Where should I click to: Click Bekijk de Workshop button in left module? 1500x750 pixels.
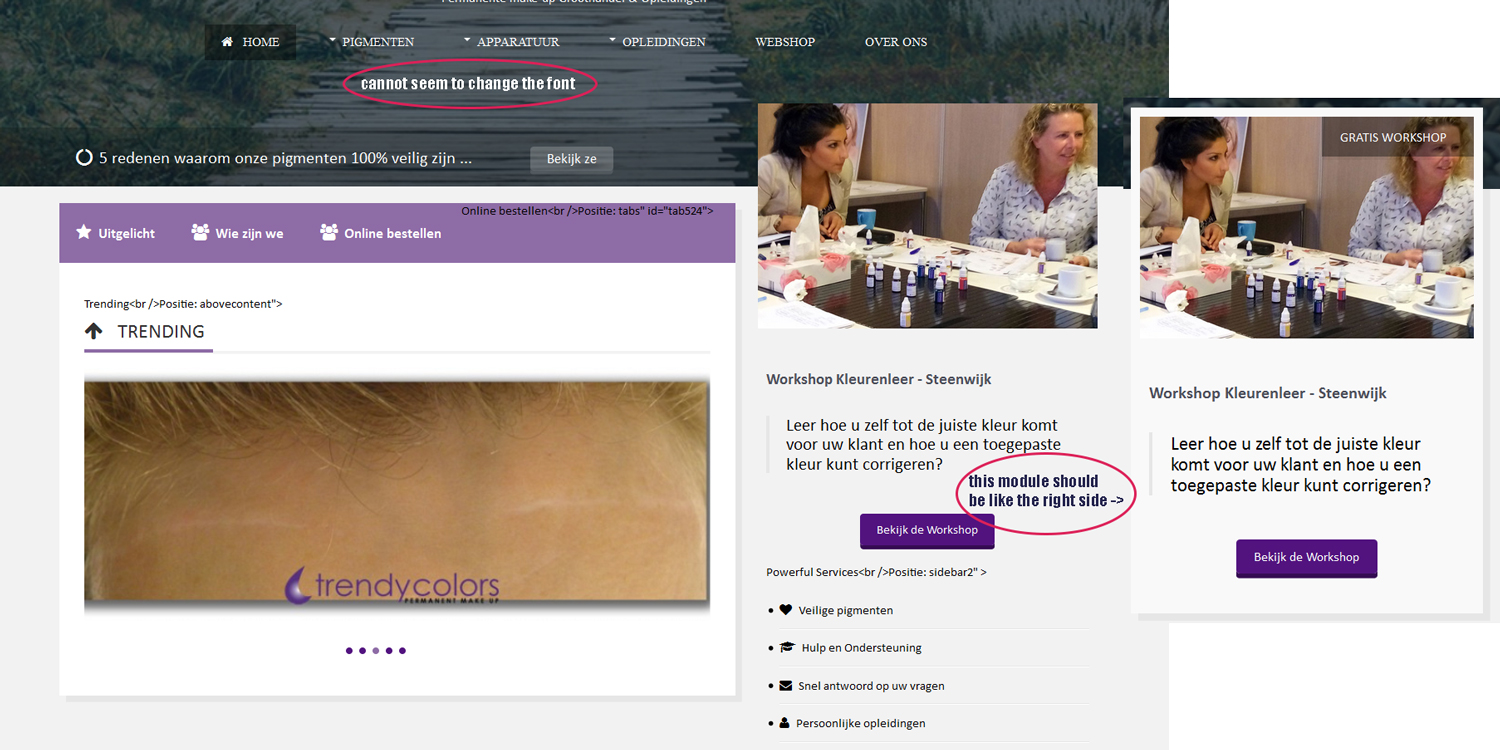coord(927,530)
